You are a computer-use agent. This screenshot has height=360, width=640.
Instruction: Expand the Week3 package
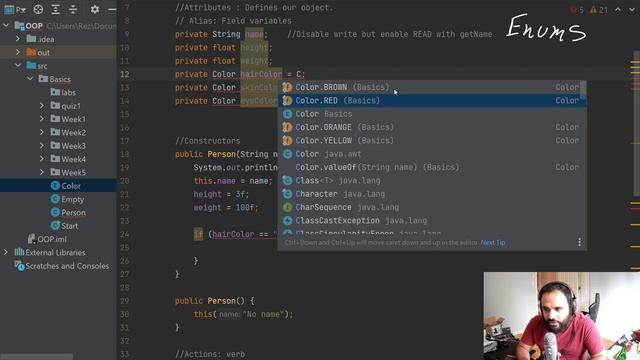click(42, 146)
